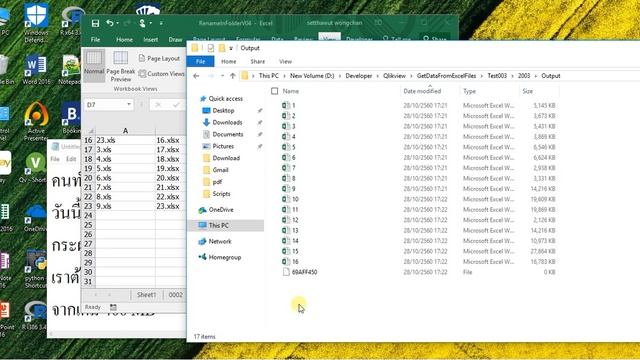This screenshot has height=360, width=640.
Task: Click Excel cell containing 23.xls
Action: click(x=125, y=140)
